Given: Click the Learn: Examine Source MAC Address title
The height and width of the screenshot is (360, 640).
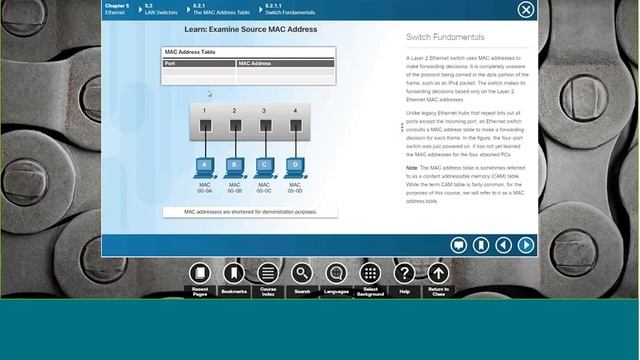Looking at the screenshot, I should coord(251,29).
